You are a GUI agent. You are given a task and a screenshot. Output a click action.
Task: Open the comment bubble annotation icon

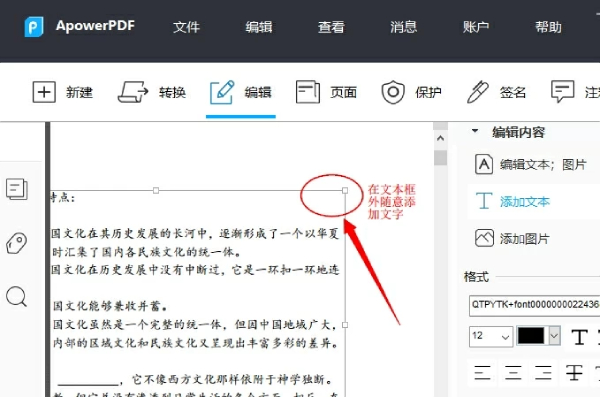pos(562,91)
